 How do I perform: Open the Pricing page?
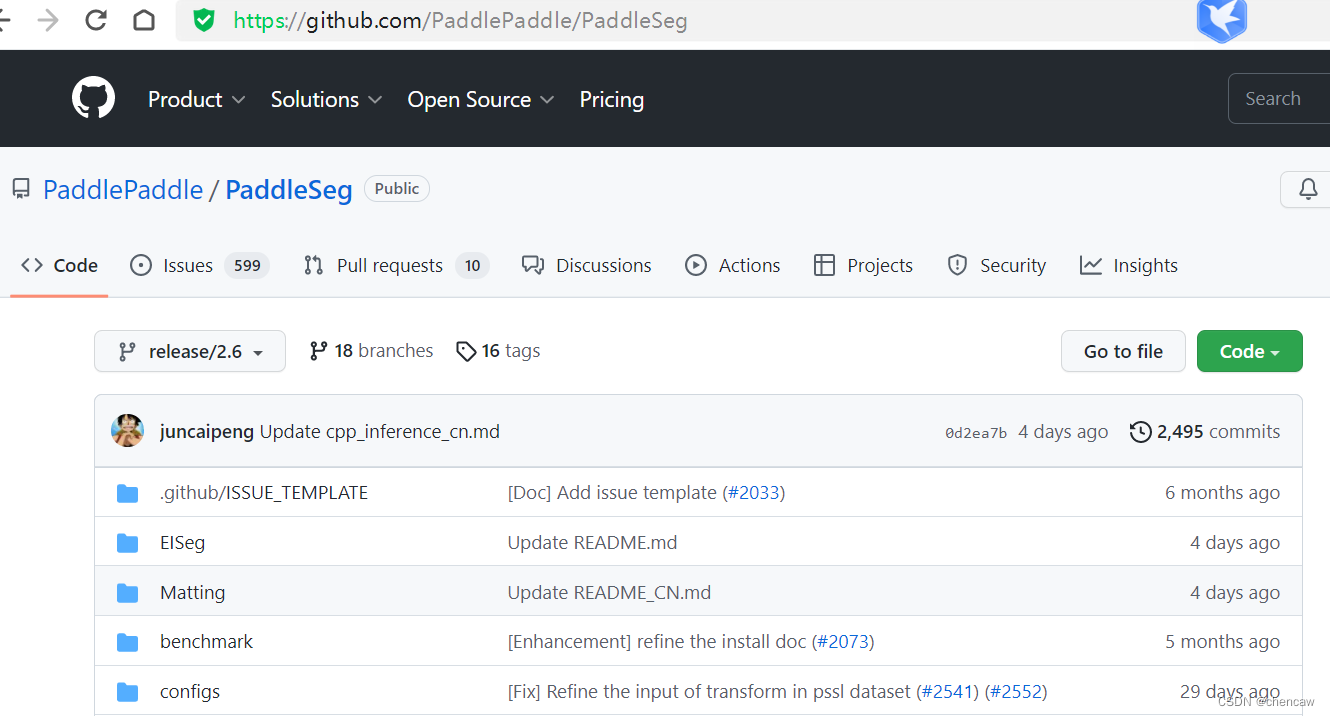pyautogui.click(x=612, y=100)
